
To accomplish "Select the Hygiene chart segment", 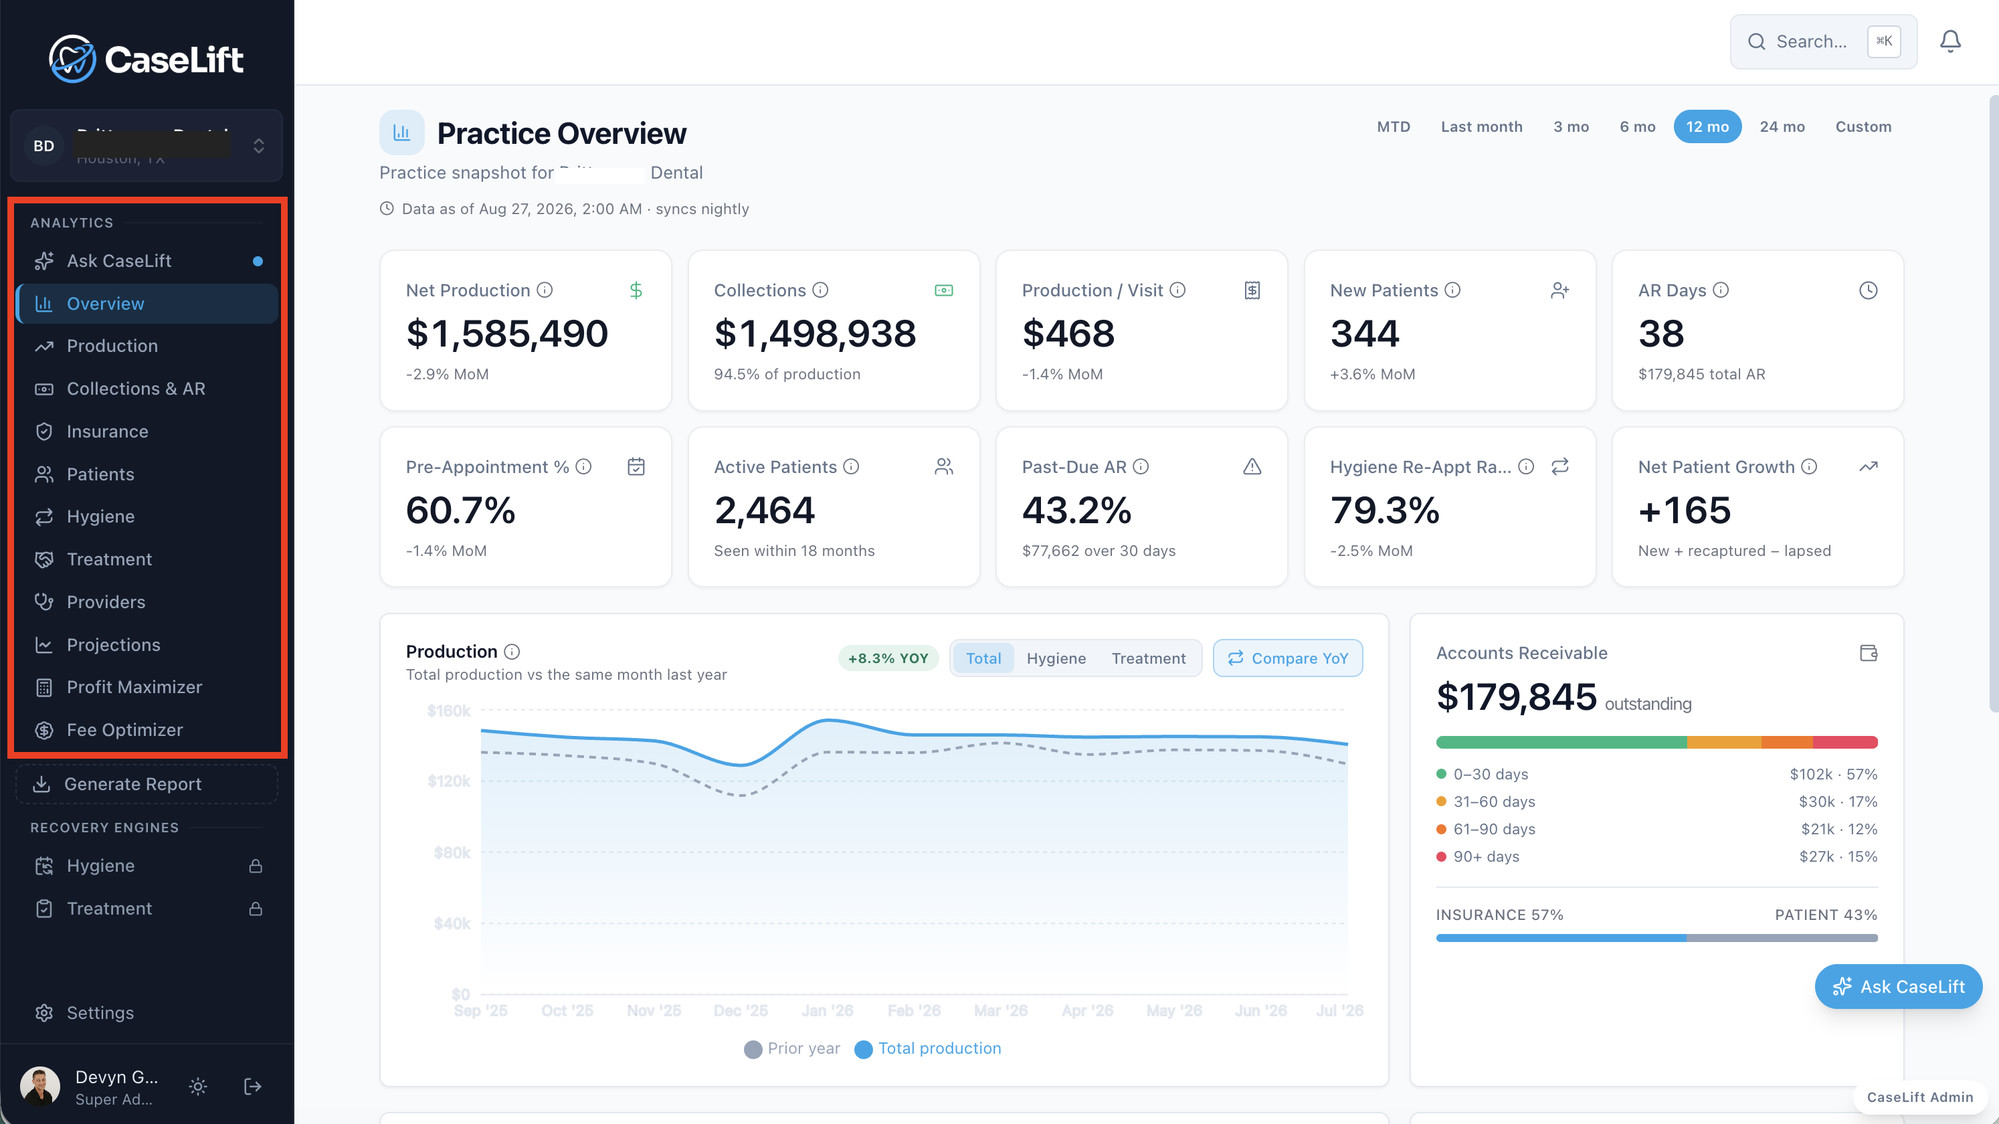I will (1056, 658).
